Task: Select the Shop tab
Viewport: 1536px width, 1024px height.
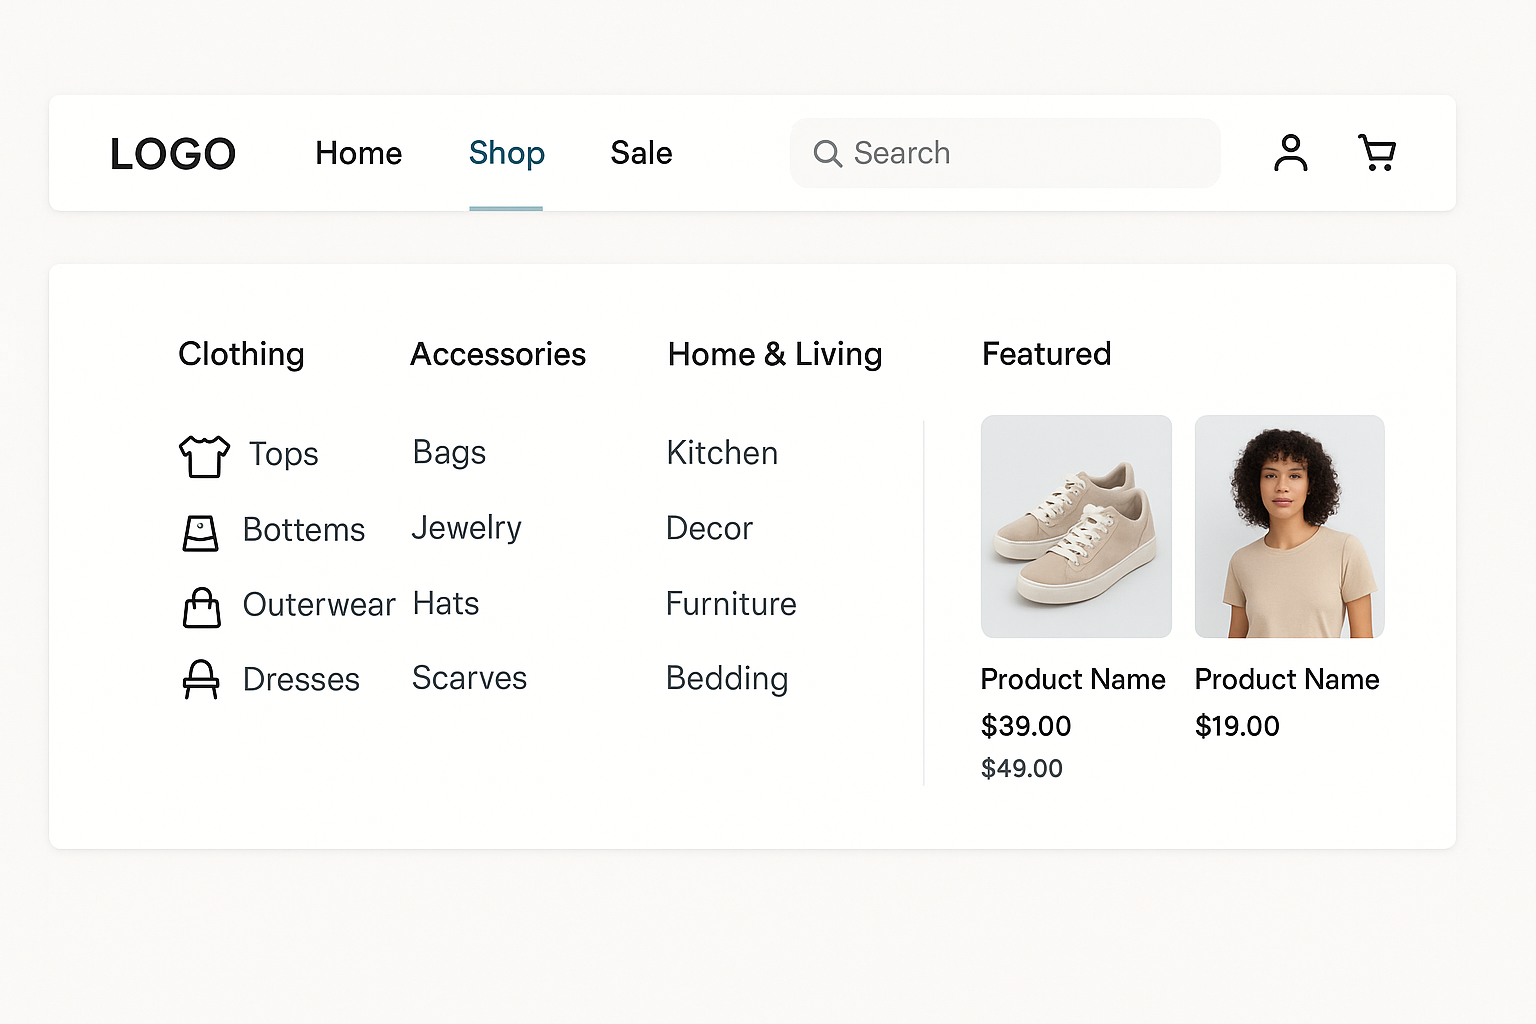Action: click(x=506, y=153)
